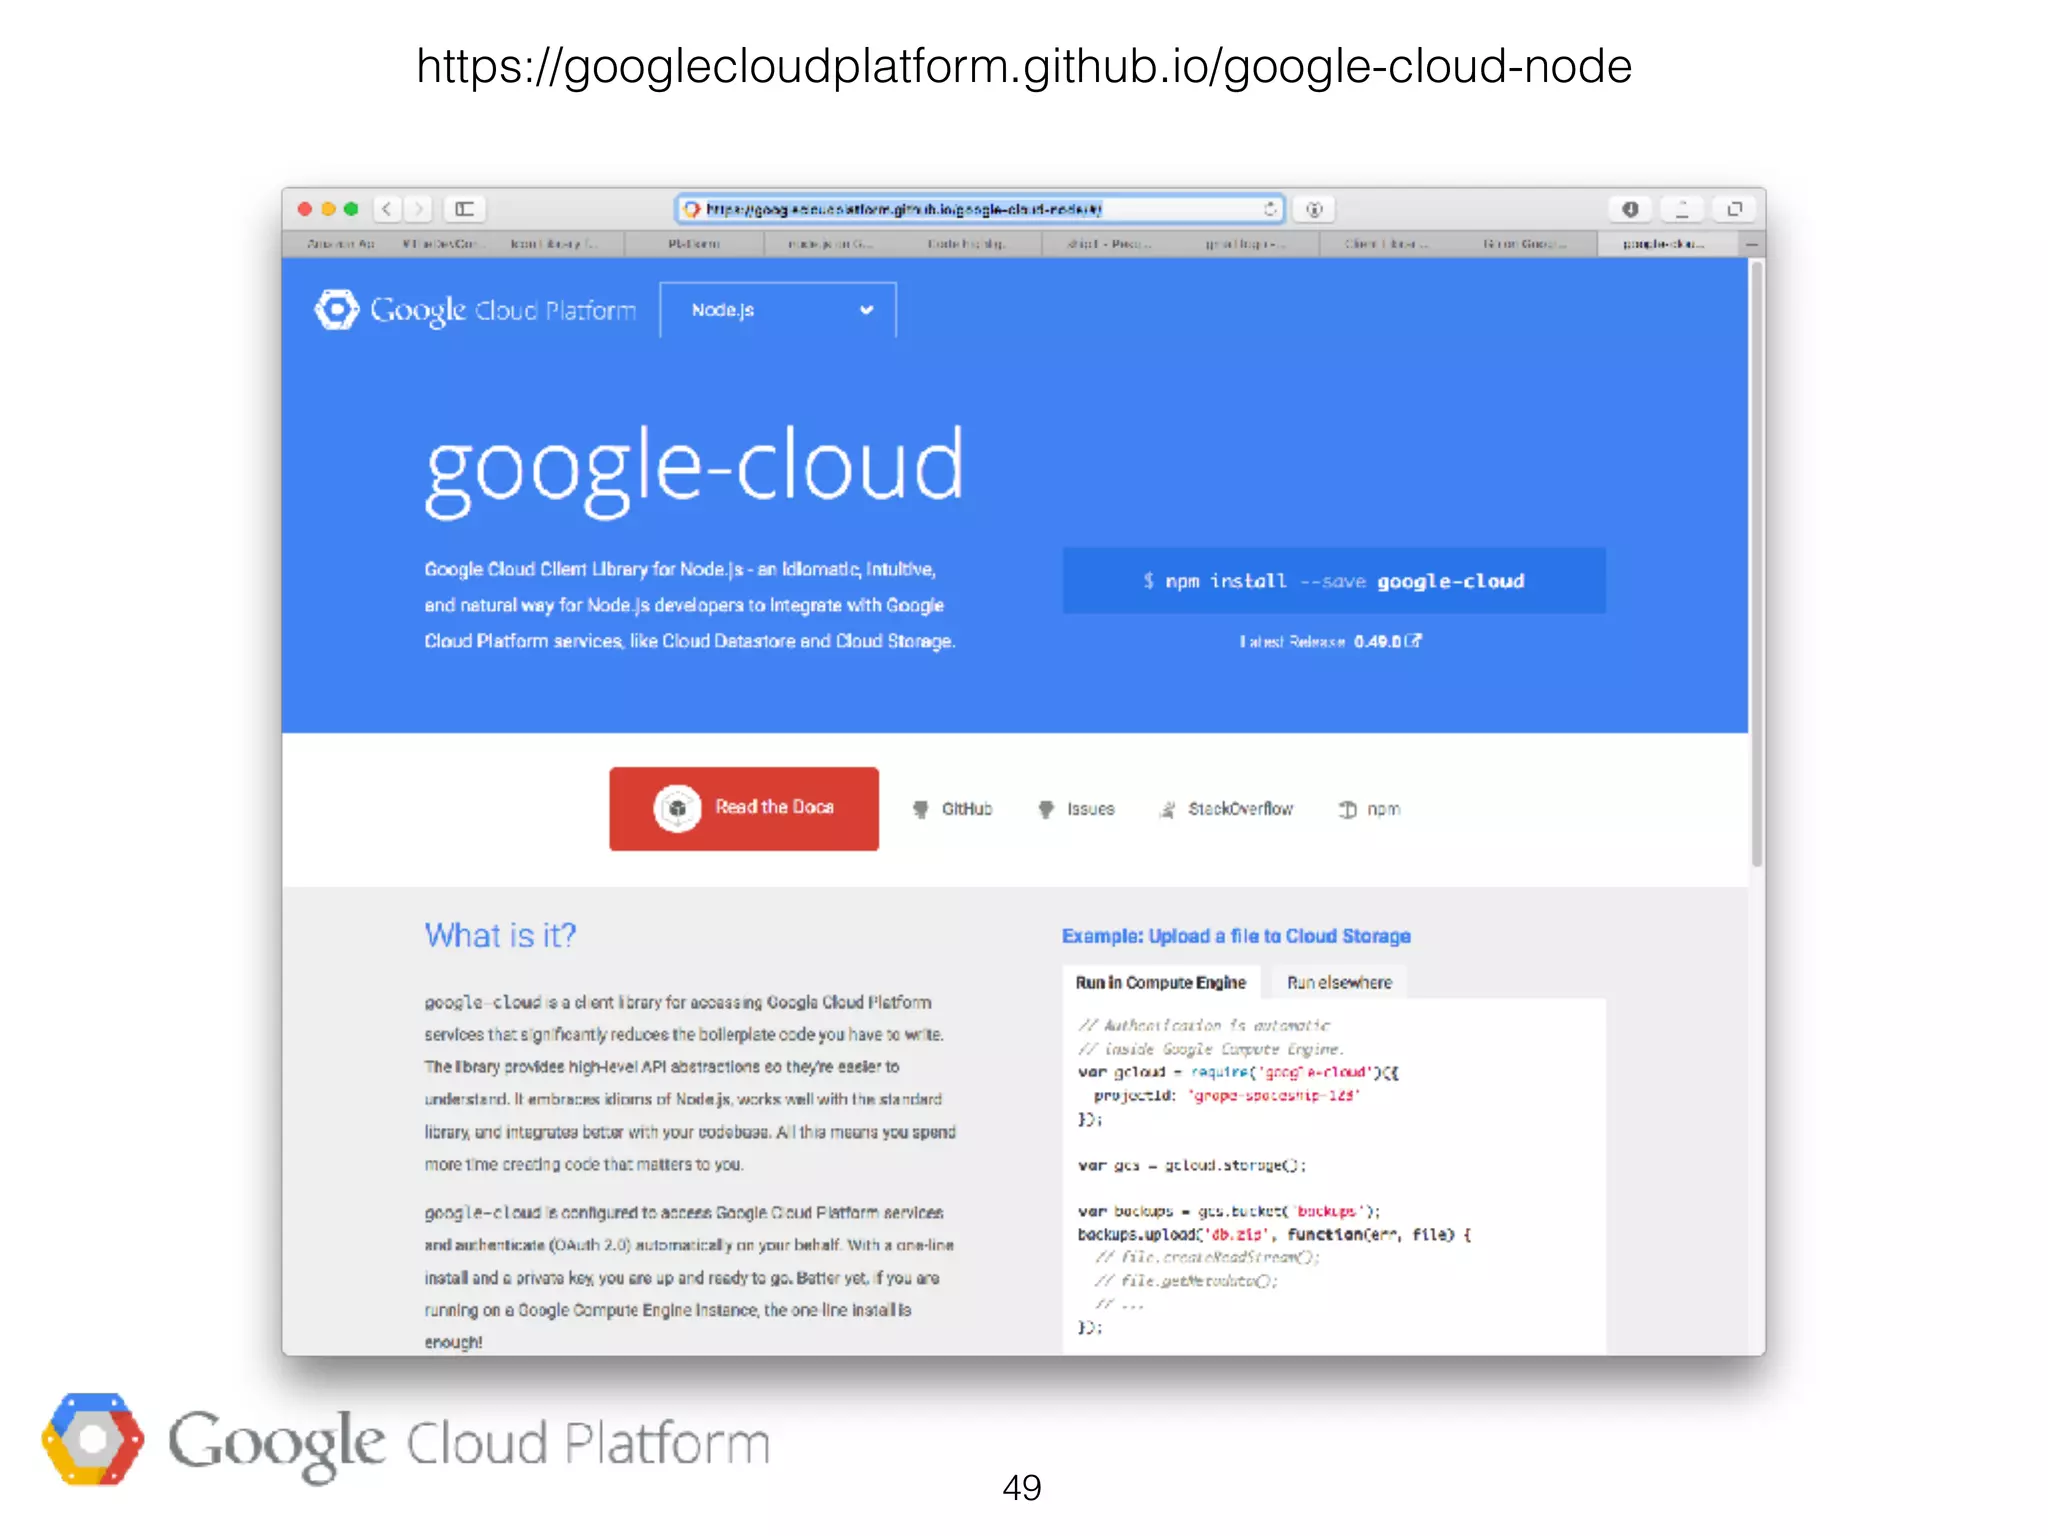
Task: Click the line button at tab bar end
Action: [1752, 244]
